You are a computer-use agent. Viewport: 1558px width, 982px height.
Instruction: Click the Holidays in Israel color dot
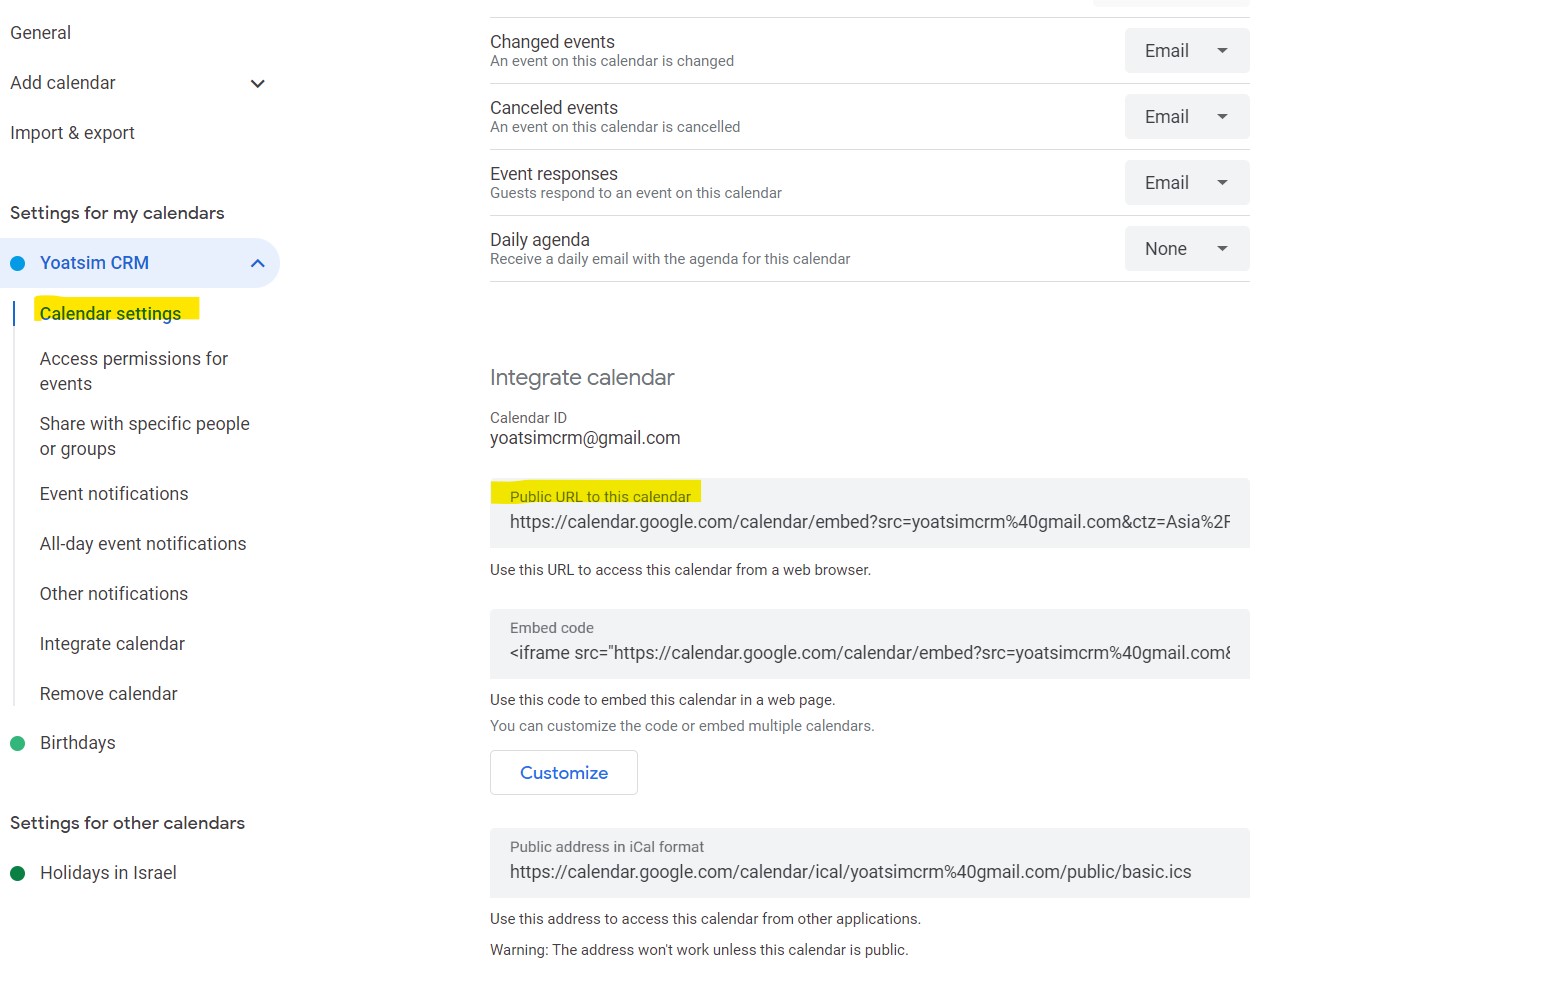tap(17, 873)
